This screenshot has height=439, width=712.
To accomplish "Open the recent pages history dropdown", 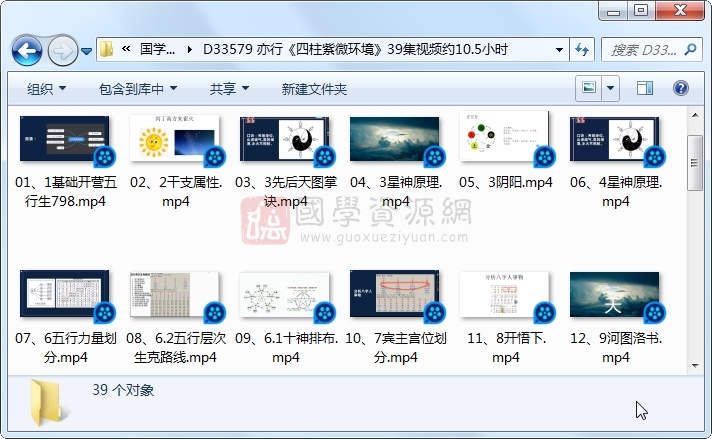I will click(86, 51).
